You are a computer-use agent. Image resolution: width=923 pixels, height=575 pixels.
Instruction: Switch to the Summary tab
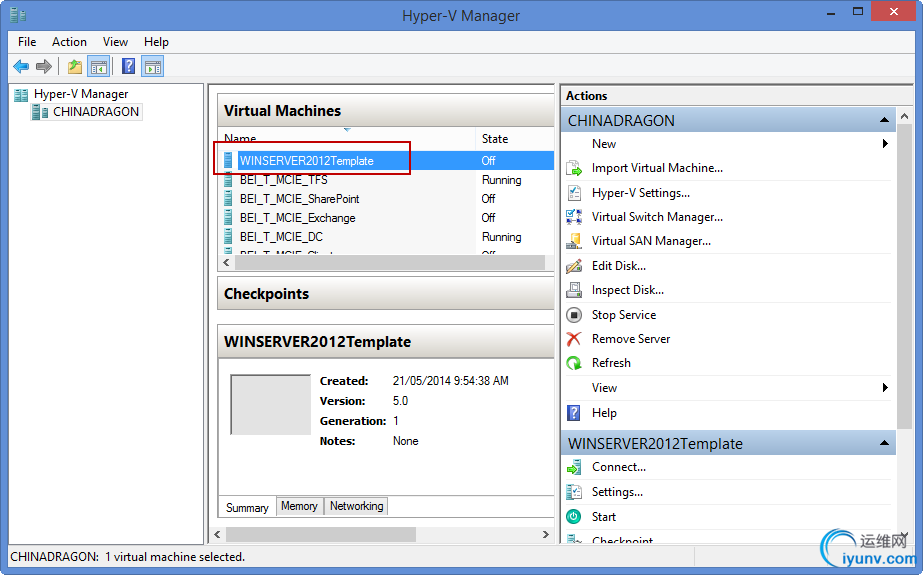247,507
